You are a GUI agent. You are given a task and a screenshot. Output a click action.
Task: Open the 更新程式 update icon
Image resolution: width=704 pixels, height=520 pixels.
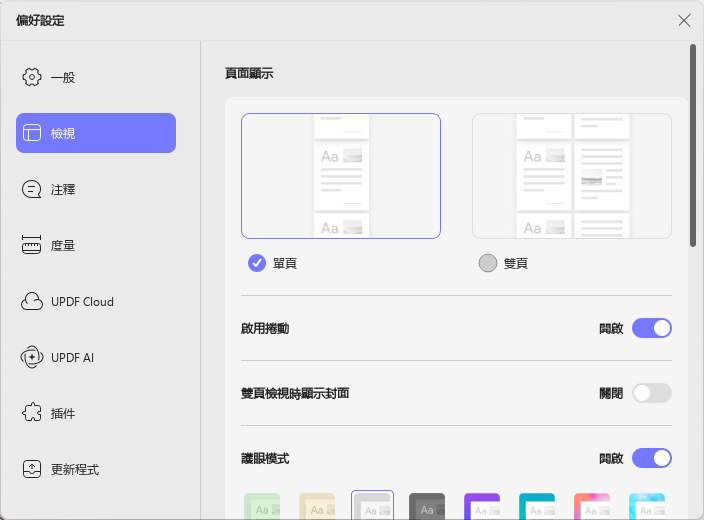tap(32, 469)
